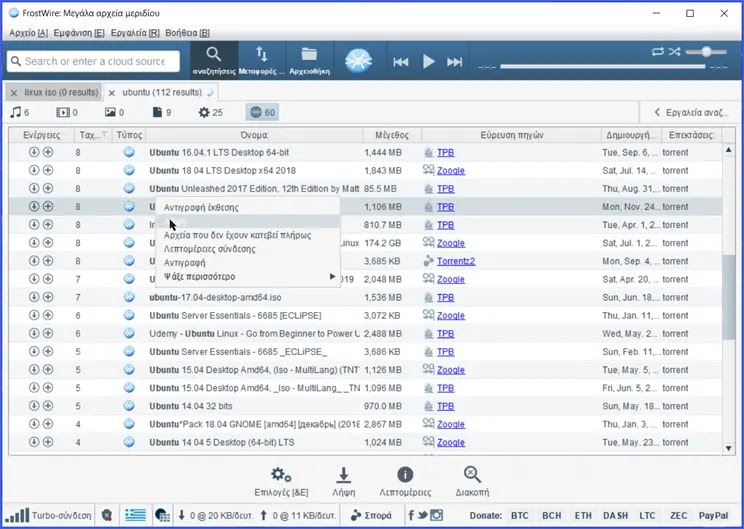The image size is (744, 529).
Task: Close the 'linux iso (0 results)' tab
Action: (x=14, y=93)
